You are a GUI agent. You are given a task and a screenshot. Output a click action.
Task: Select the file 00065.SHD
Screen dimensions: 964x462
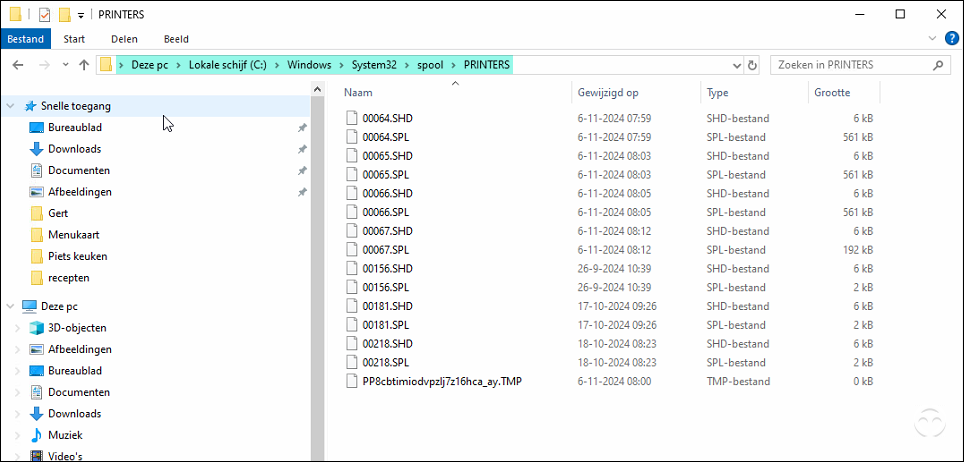(x=387, y=156)
